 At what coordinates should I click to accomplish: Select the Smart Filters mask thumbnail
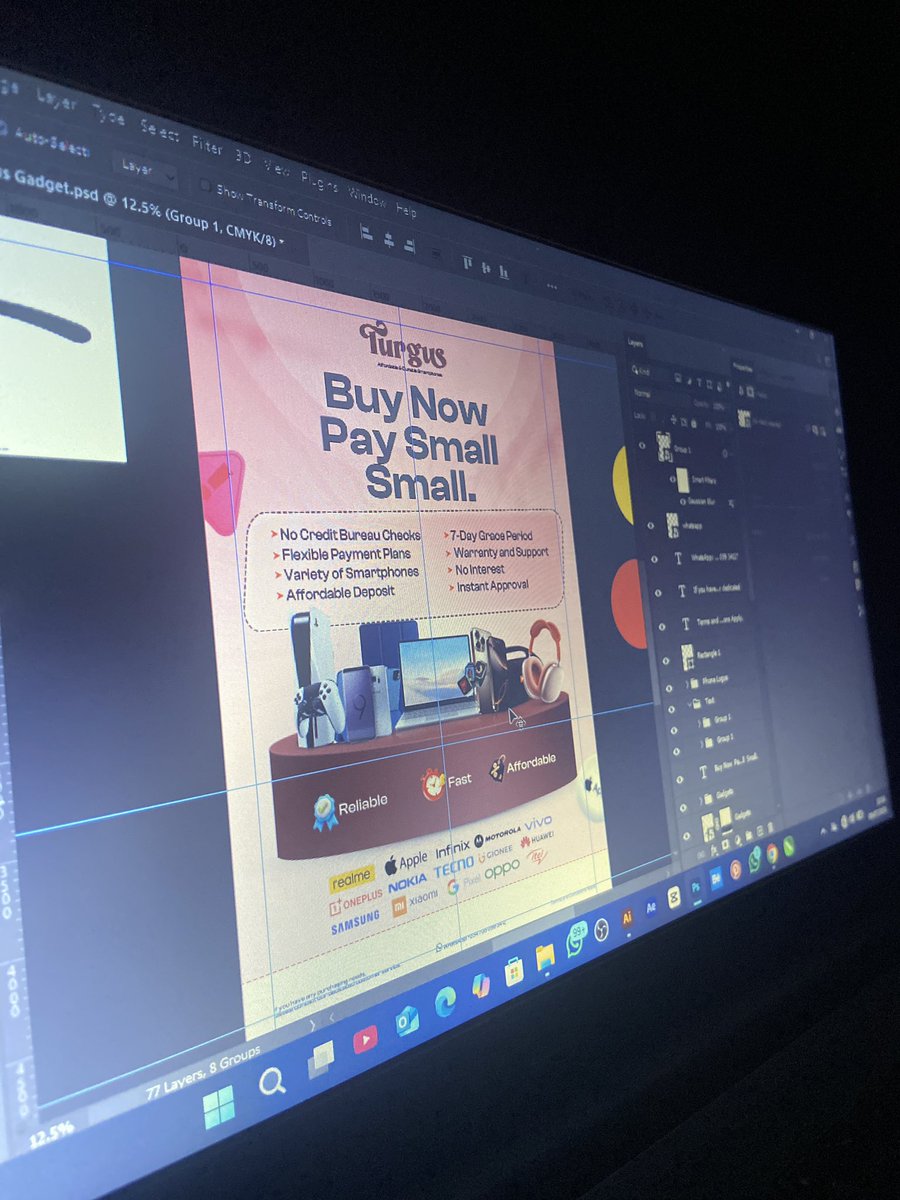682,481
